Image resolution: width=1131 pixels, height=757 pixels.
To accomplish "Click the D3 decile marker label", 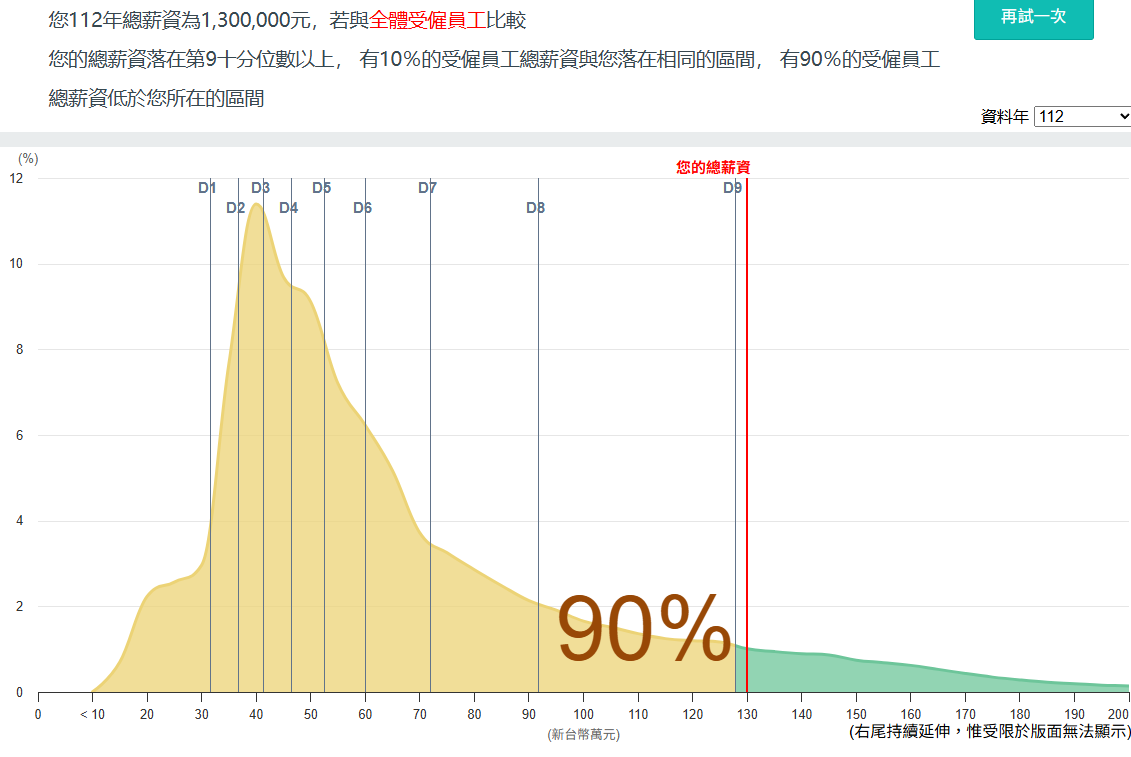I will tap(260, 188).
